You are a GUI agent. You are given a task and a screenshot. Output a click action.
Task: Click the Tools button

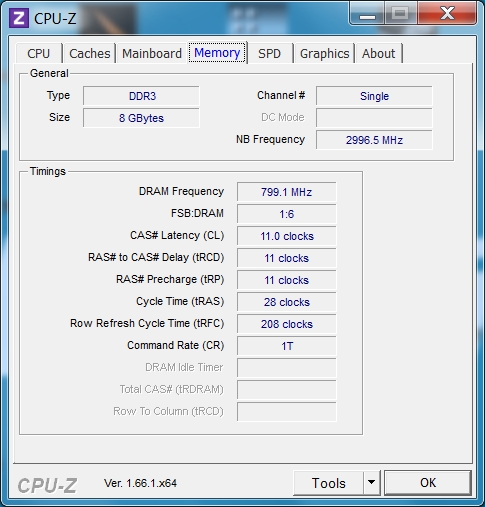click(x=328, y=483)
